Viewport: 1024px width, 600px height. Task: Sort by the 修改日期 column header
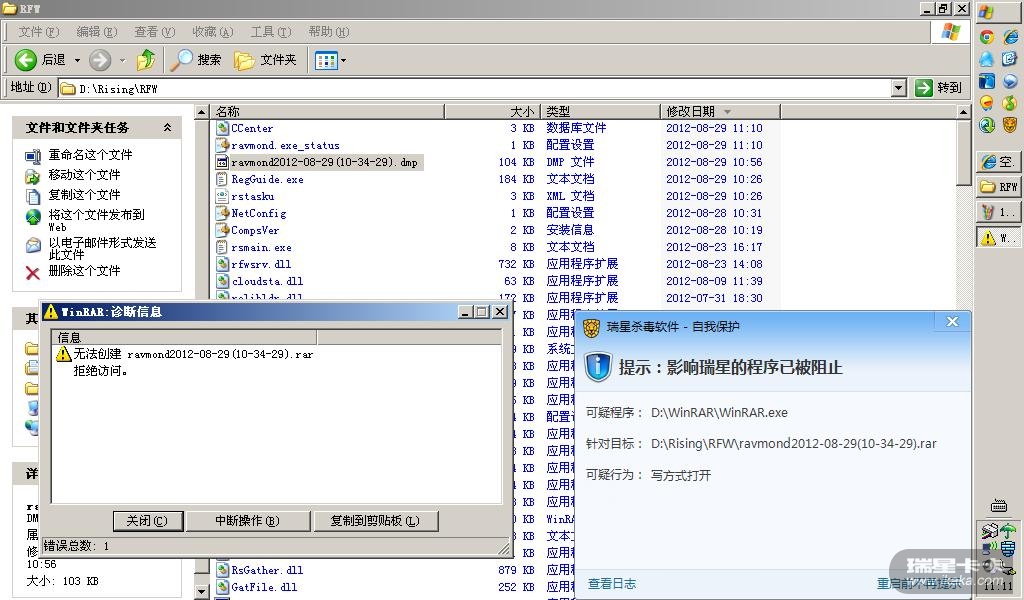pyautogui.click(x=720, y=112)
